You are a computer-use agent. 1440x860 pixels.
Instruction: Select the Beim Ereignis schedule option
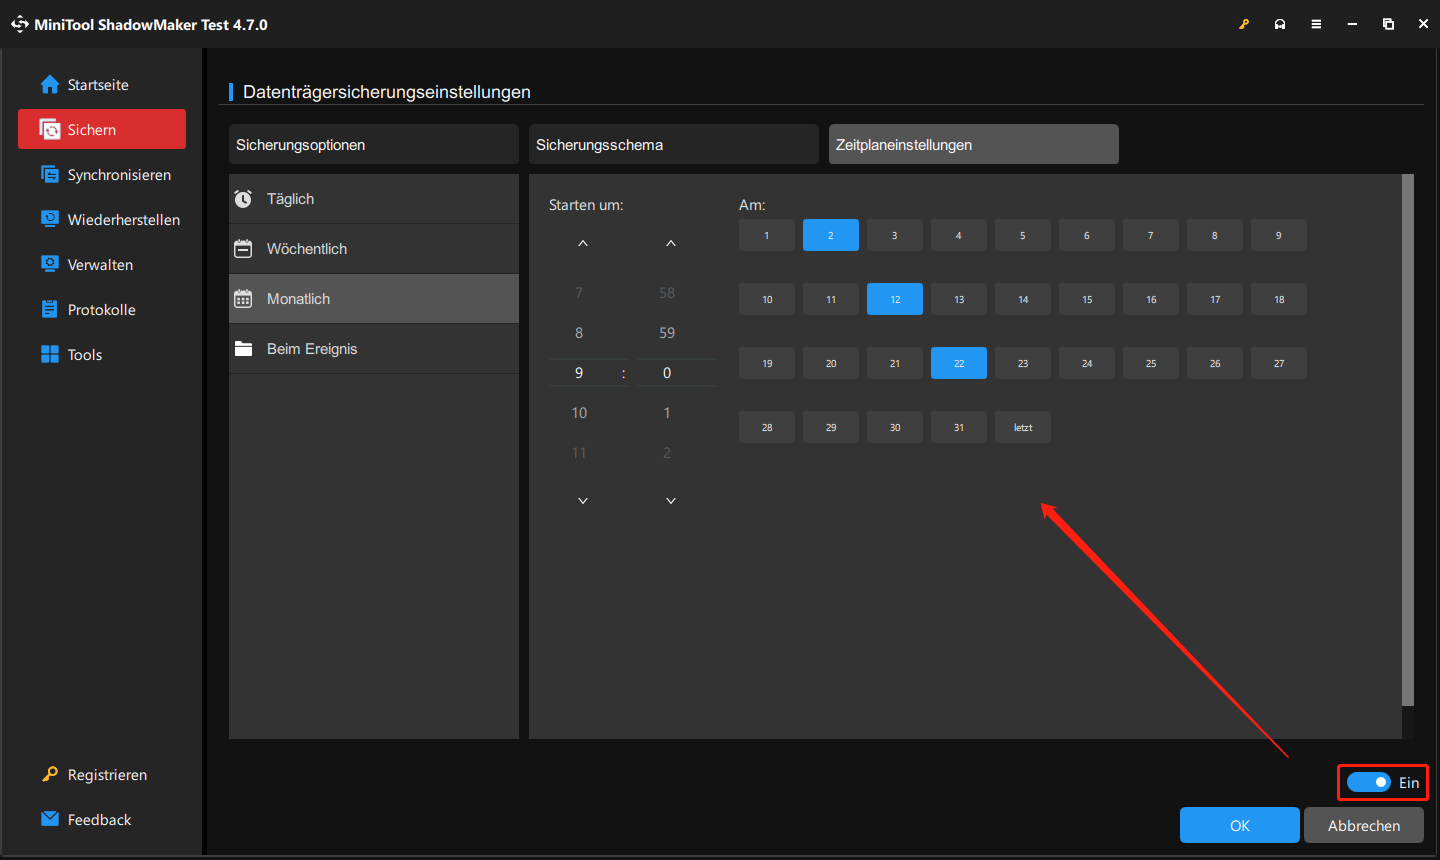tap(374, 349)
